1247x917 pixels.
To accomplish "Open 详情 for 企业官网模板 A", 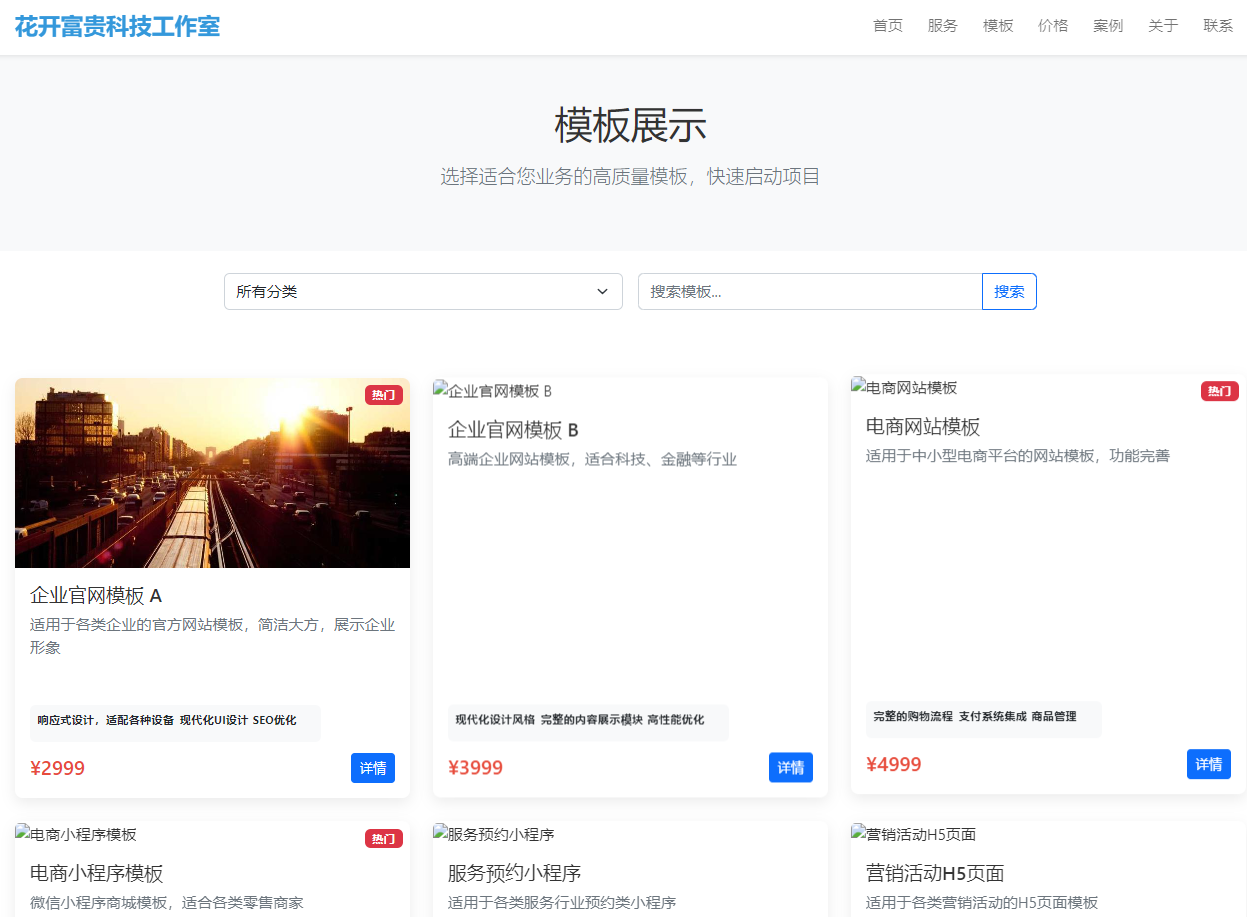I will (x=372, y=768).
